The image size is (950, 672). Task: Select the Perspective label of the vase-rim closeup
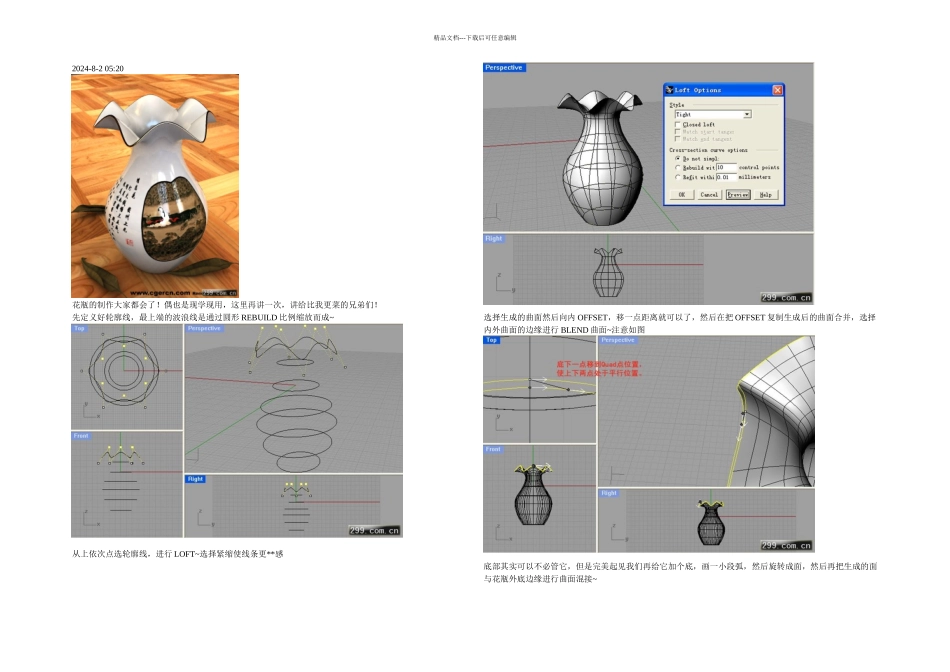coord(618,340)
